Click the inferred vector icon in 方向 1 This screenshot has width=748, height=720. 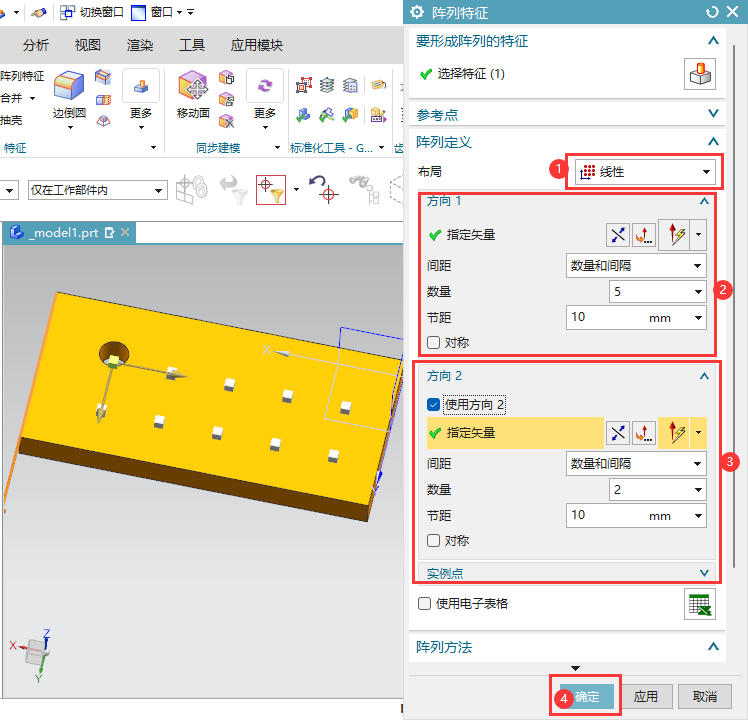pyautogui.click(x=676, y=235)
